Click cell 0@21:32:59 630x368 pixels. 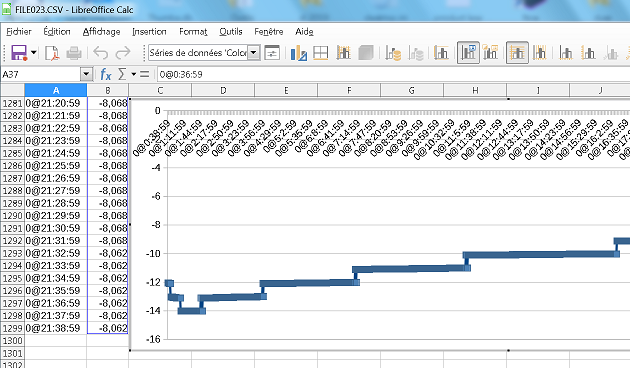click(55, 253)
